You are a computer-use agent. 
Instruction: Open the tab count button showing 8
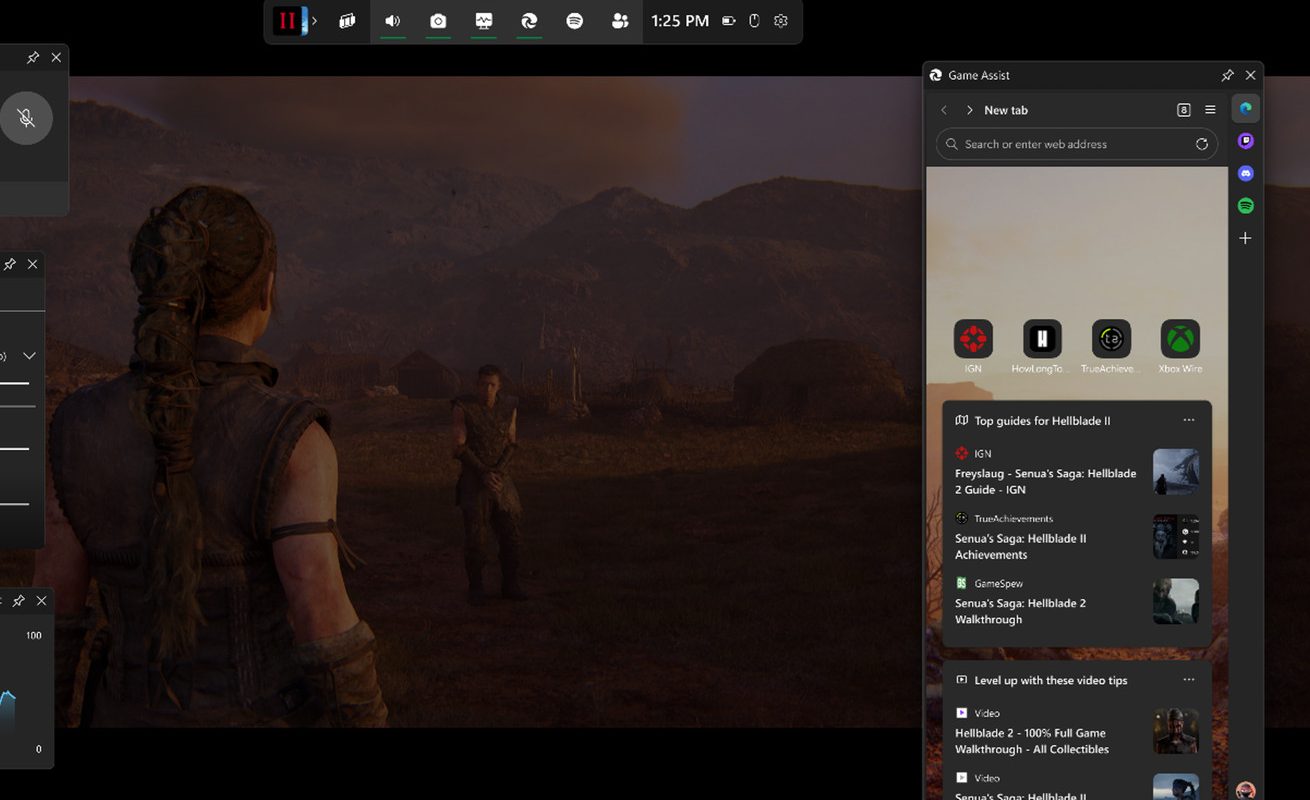[1184, 110]
